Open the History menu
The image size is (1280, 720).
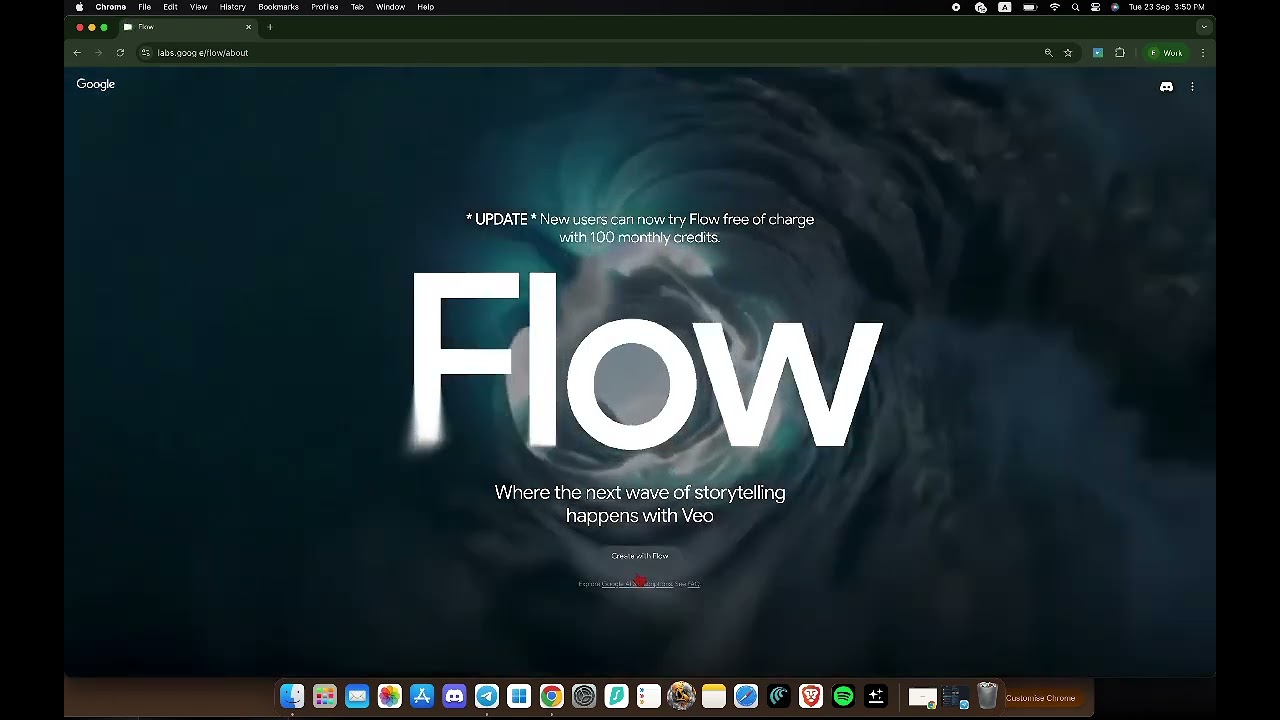point(233,7)
